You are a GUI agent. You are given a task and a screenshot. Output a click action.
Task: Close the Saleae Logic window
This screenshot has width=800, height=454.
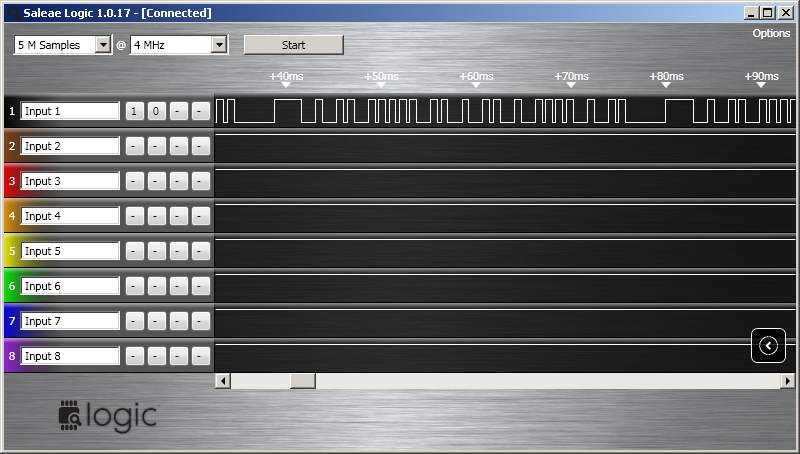[786, 13]
